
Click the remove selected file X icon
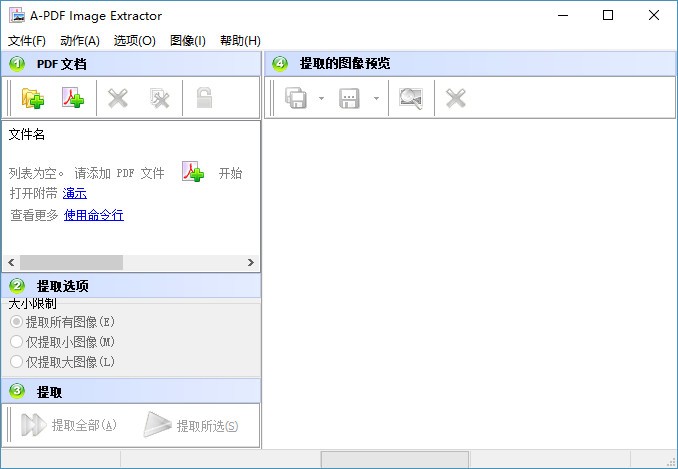(118, 98)
